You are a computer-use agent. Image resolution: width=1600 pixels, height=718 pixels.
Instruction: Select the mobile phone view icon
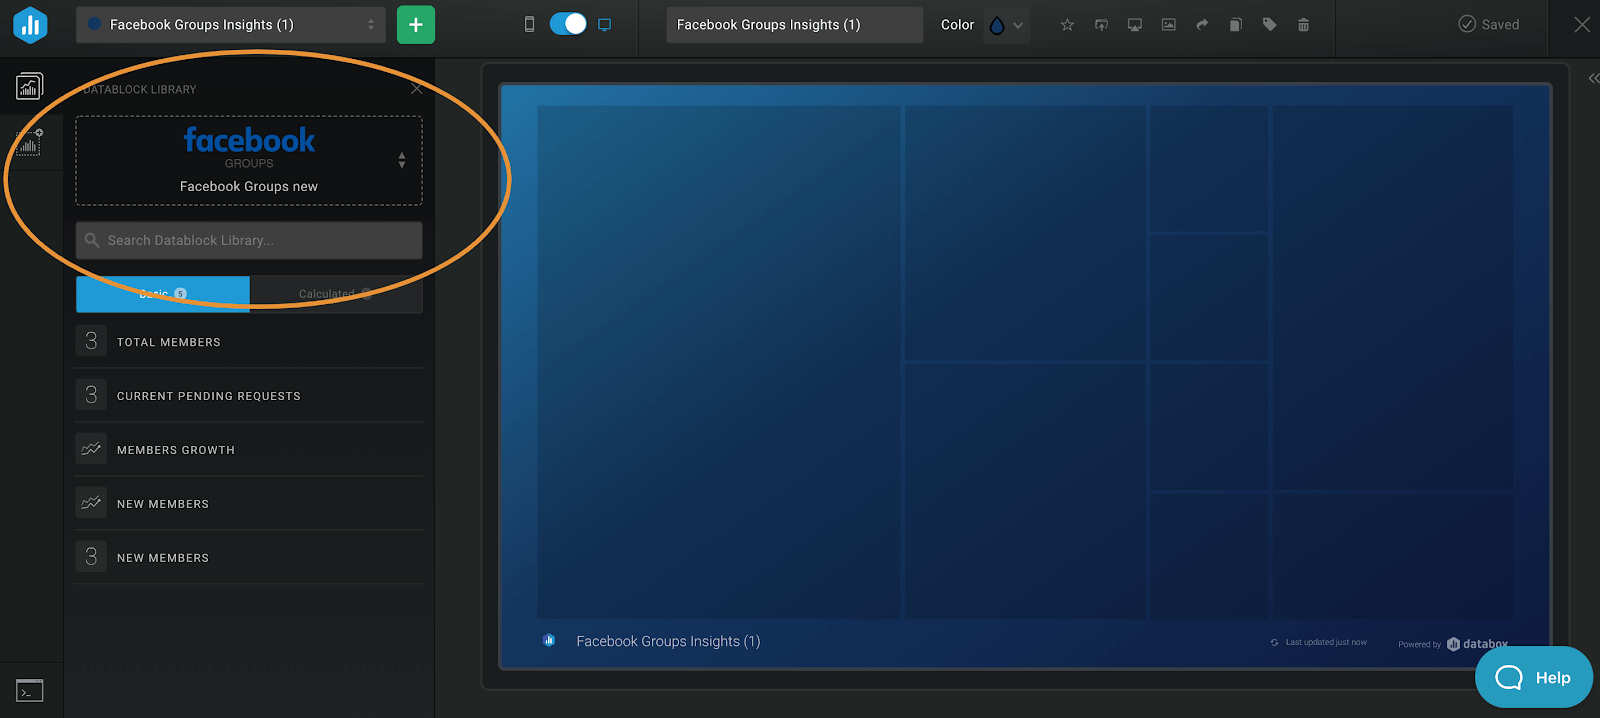tap(529, 24)
